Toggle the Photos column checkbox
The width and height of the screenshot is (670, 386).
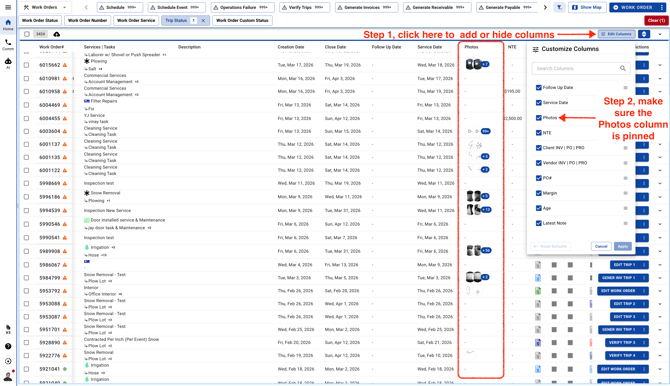click(x=538, y=118)
